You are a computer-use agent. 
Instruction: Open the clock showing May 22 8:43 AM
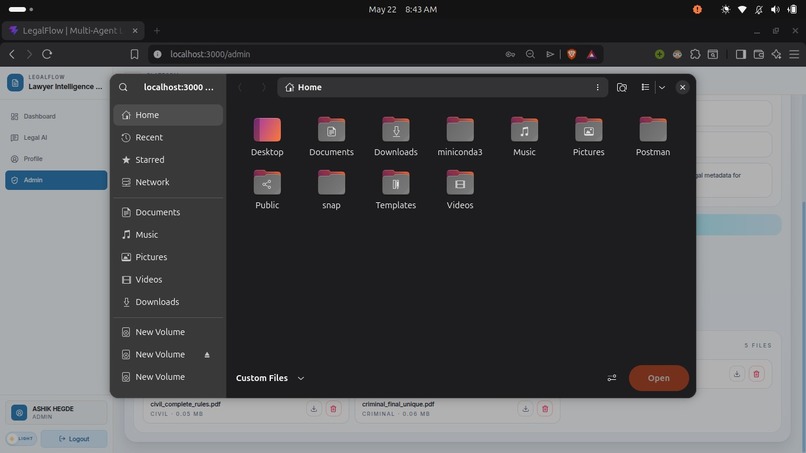[x=402, y=9]
